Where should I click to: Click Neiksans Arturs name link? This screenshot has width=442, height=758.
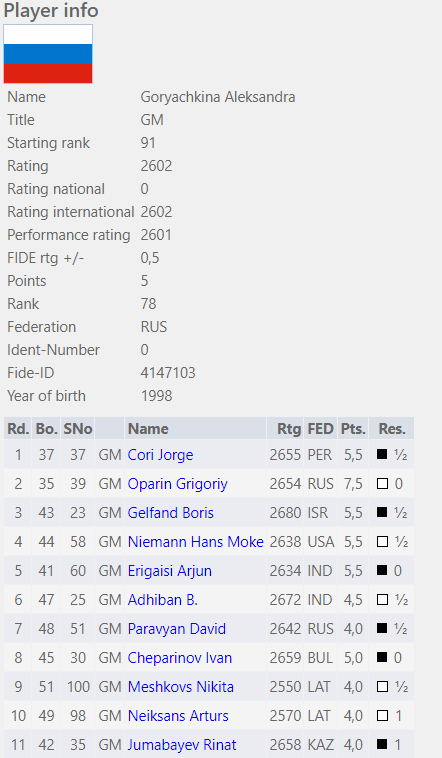click(x=178, y=716)
